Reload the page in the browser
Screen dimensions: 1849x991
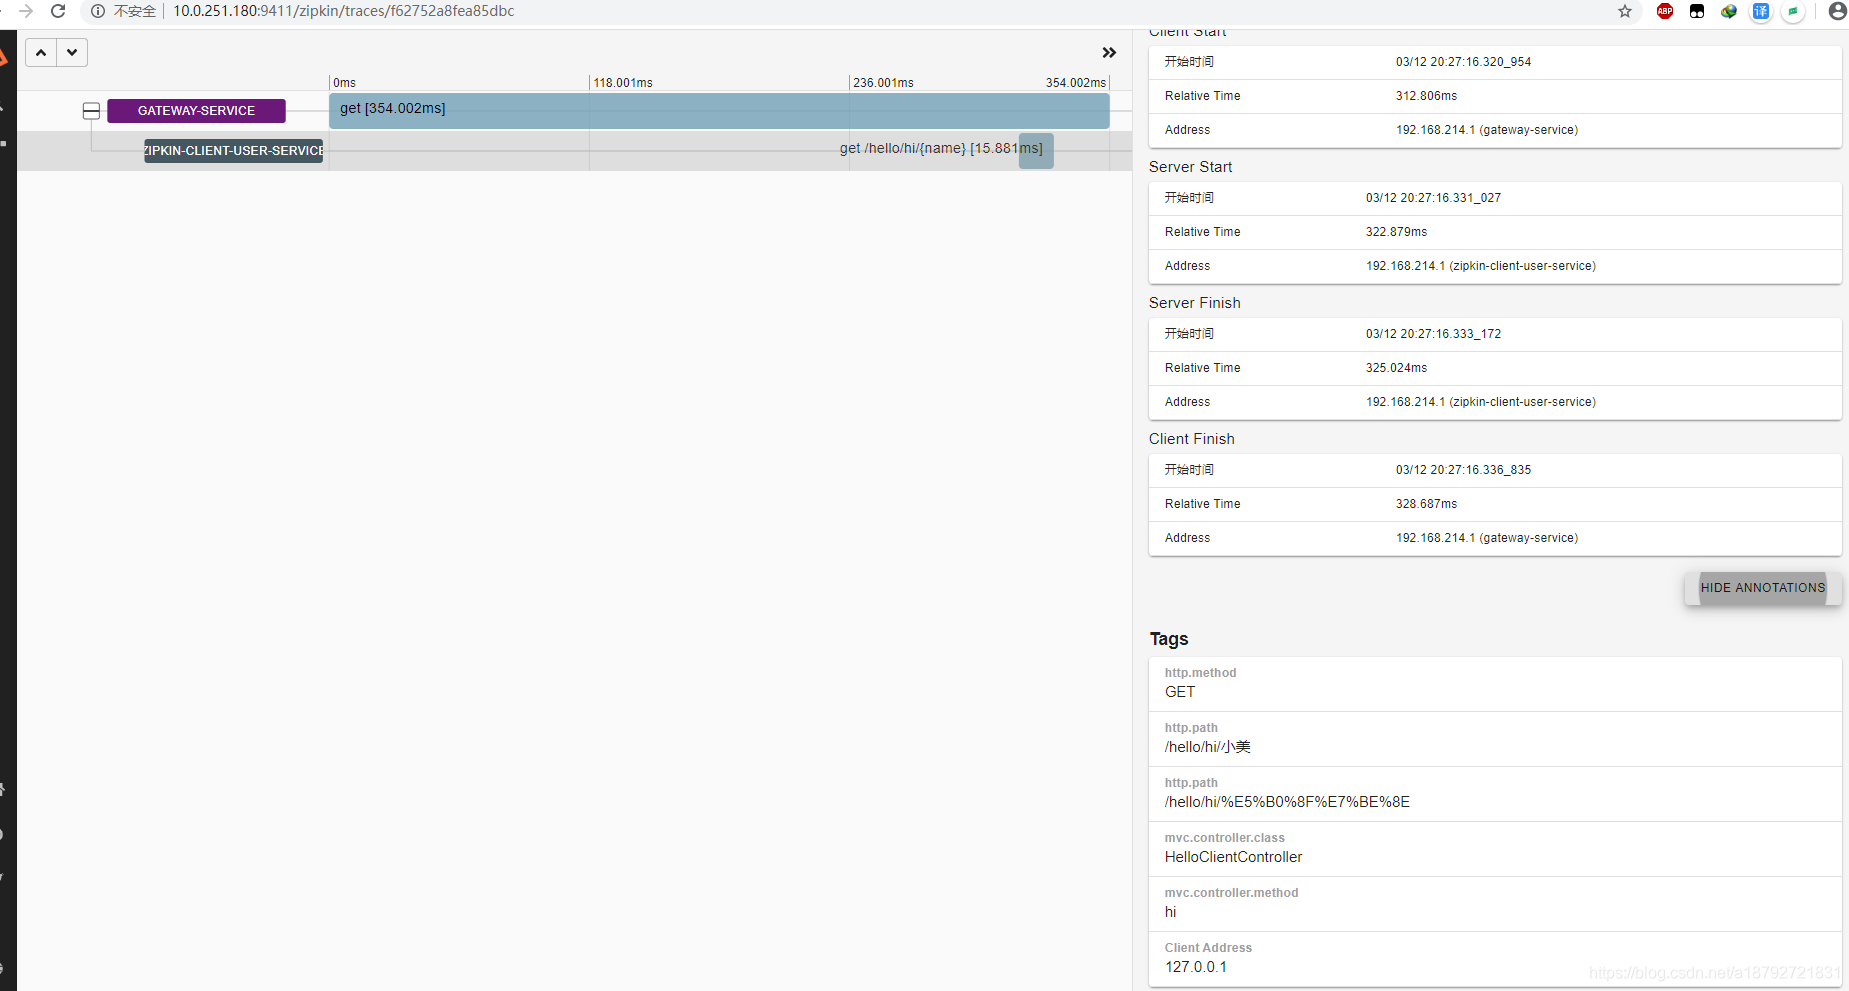58,11
